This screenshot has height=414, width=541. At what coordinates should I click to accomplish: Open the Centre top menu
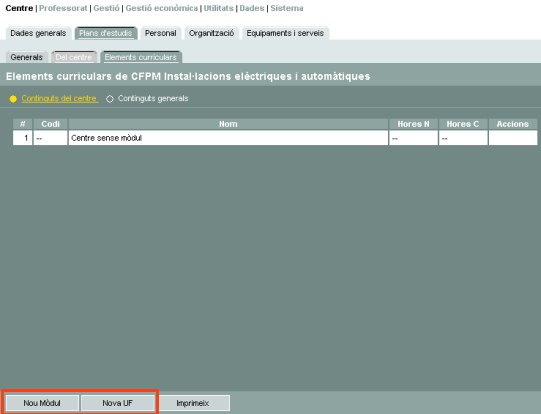click(19, 8)
